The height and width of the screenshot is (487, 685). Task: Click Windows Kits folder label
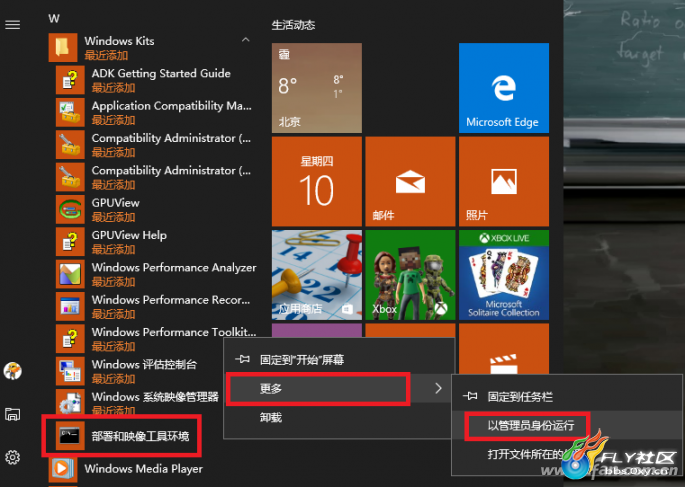tap(119, 41)
